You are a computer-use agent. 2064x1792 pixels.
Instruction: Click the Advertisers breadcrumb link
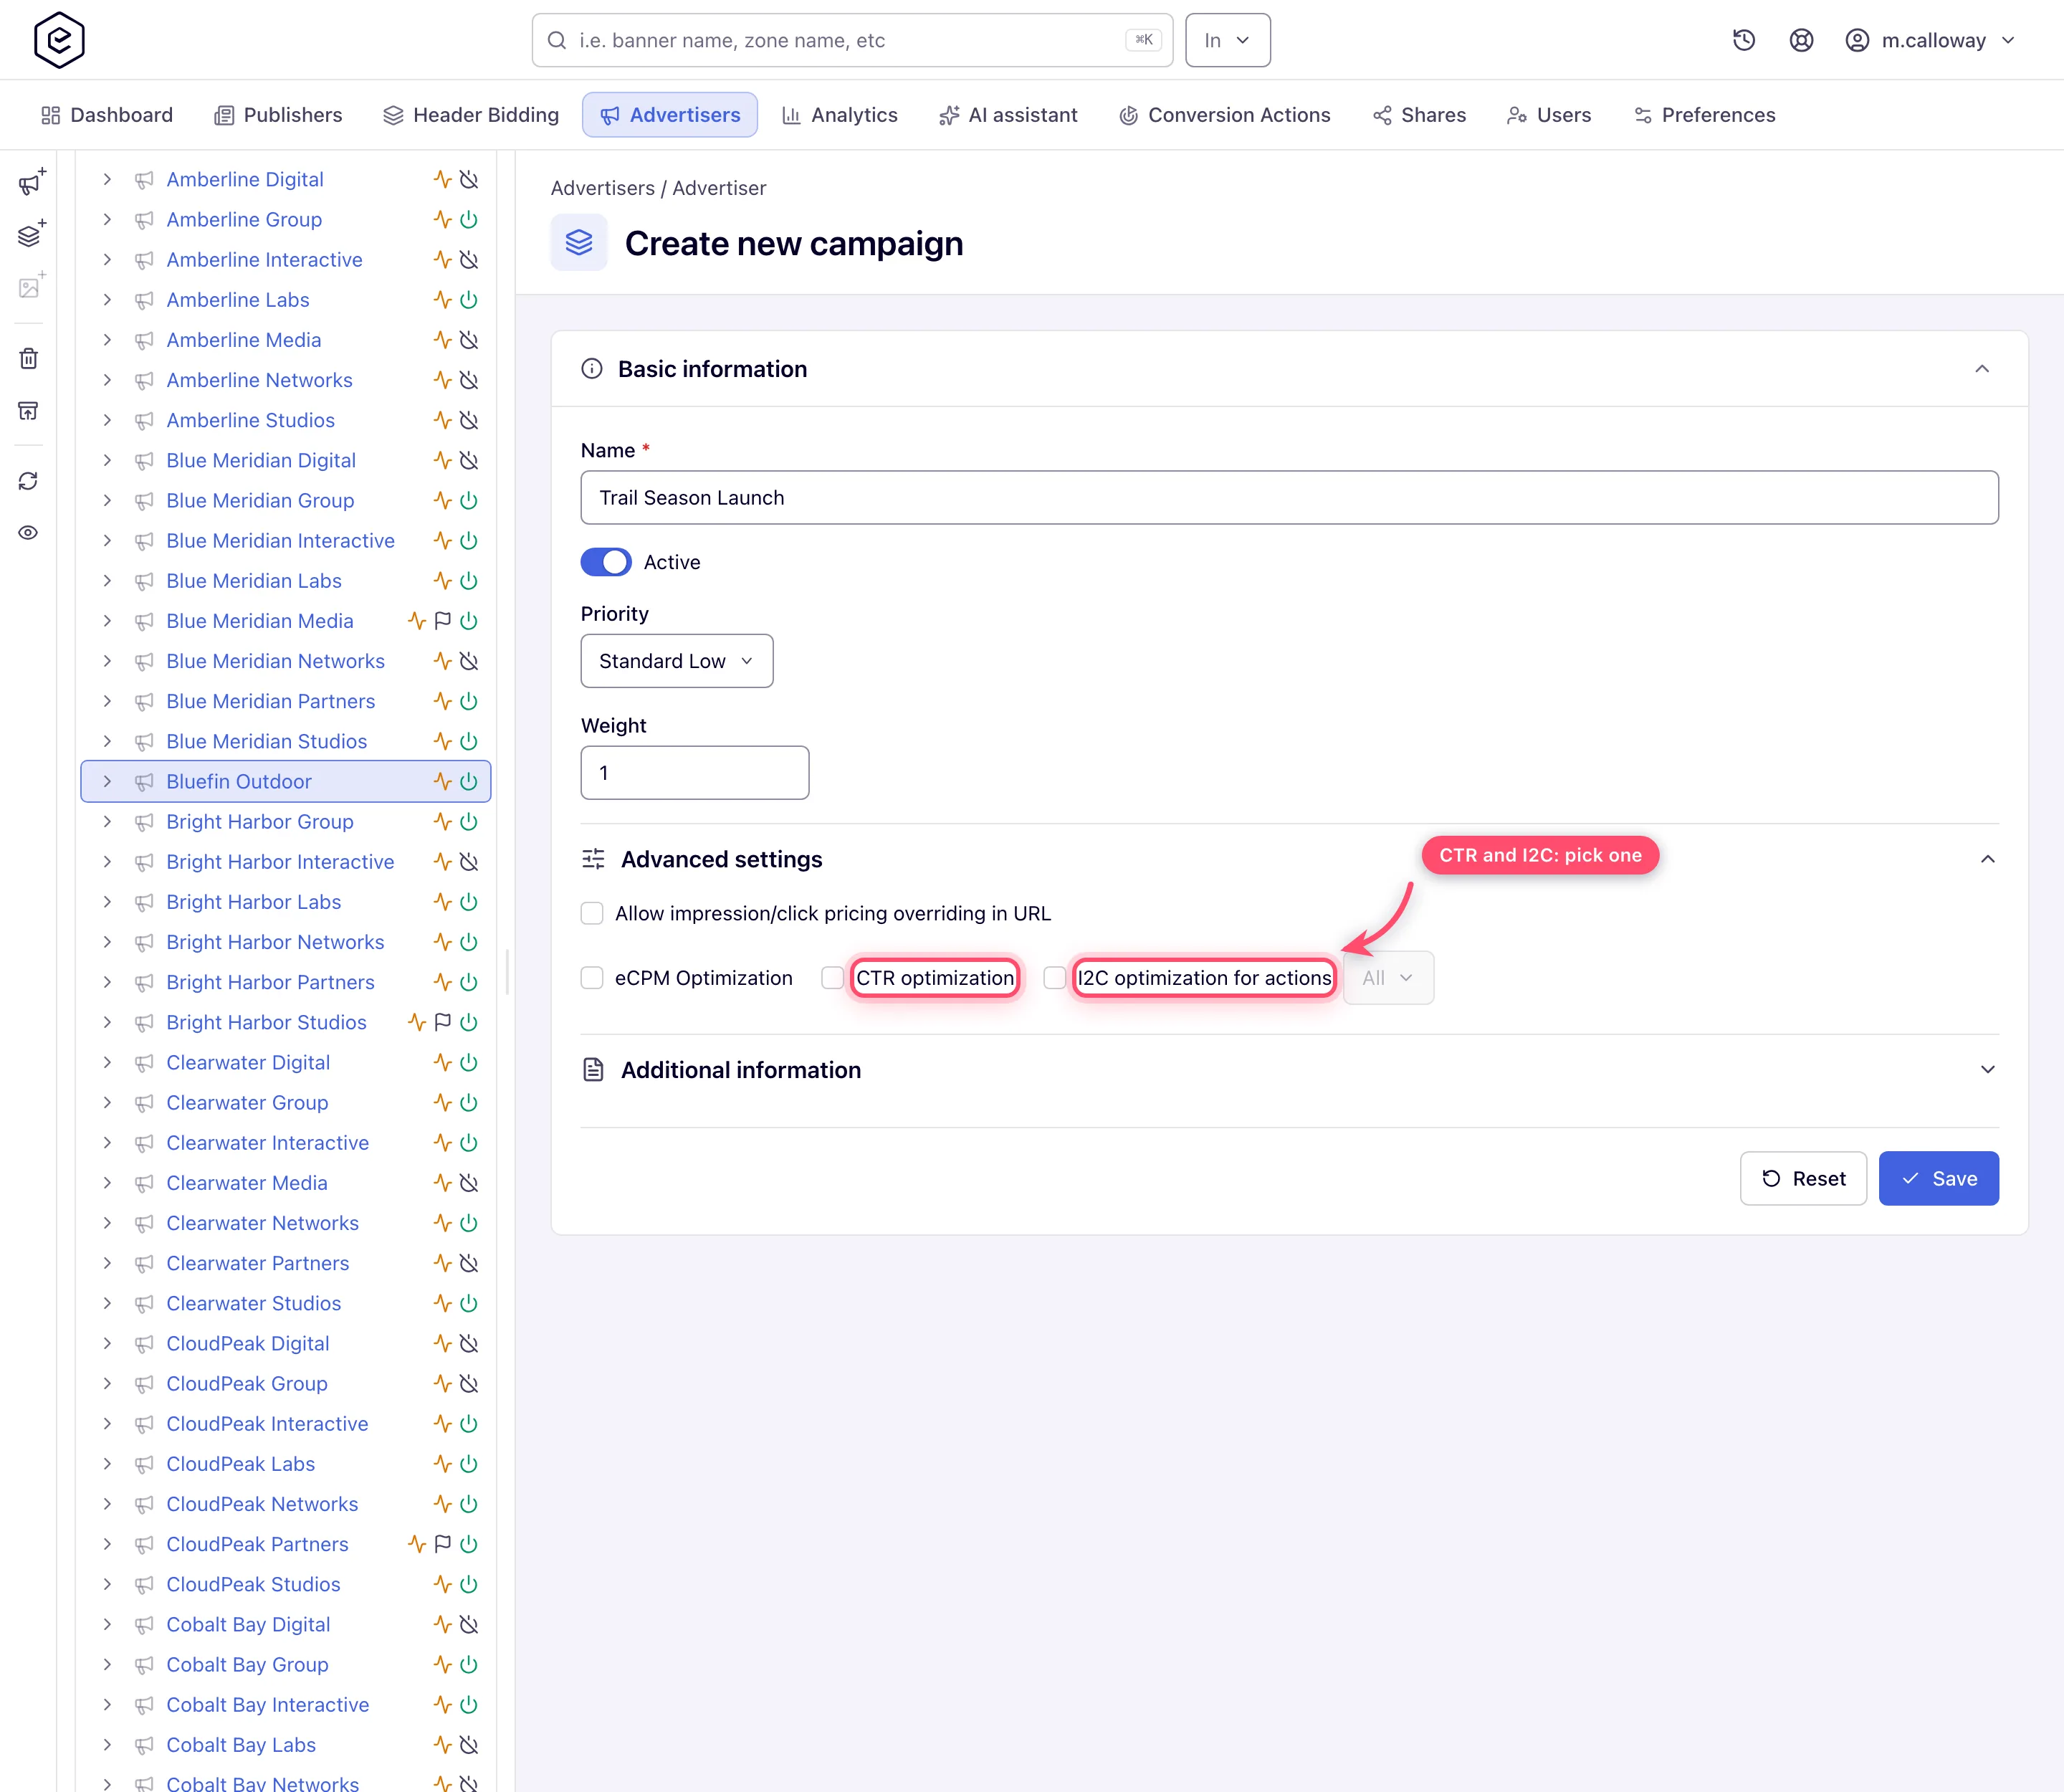click(603, 188)
